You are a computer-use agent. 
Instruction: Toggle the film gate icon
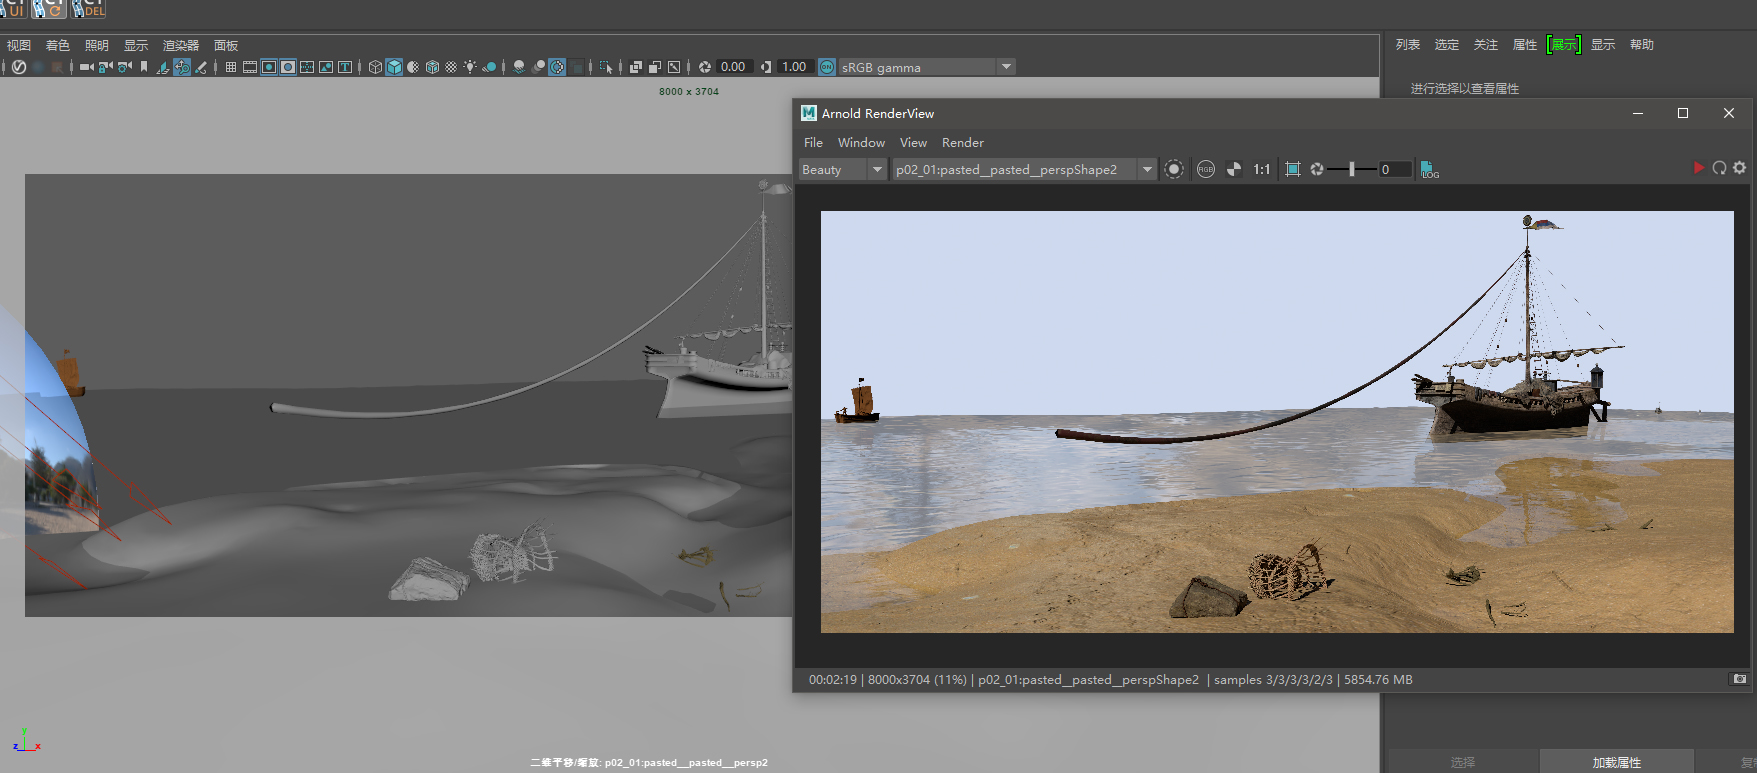pyautogui.click(x=250, y=67)
